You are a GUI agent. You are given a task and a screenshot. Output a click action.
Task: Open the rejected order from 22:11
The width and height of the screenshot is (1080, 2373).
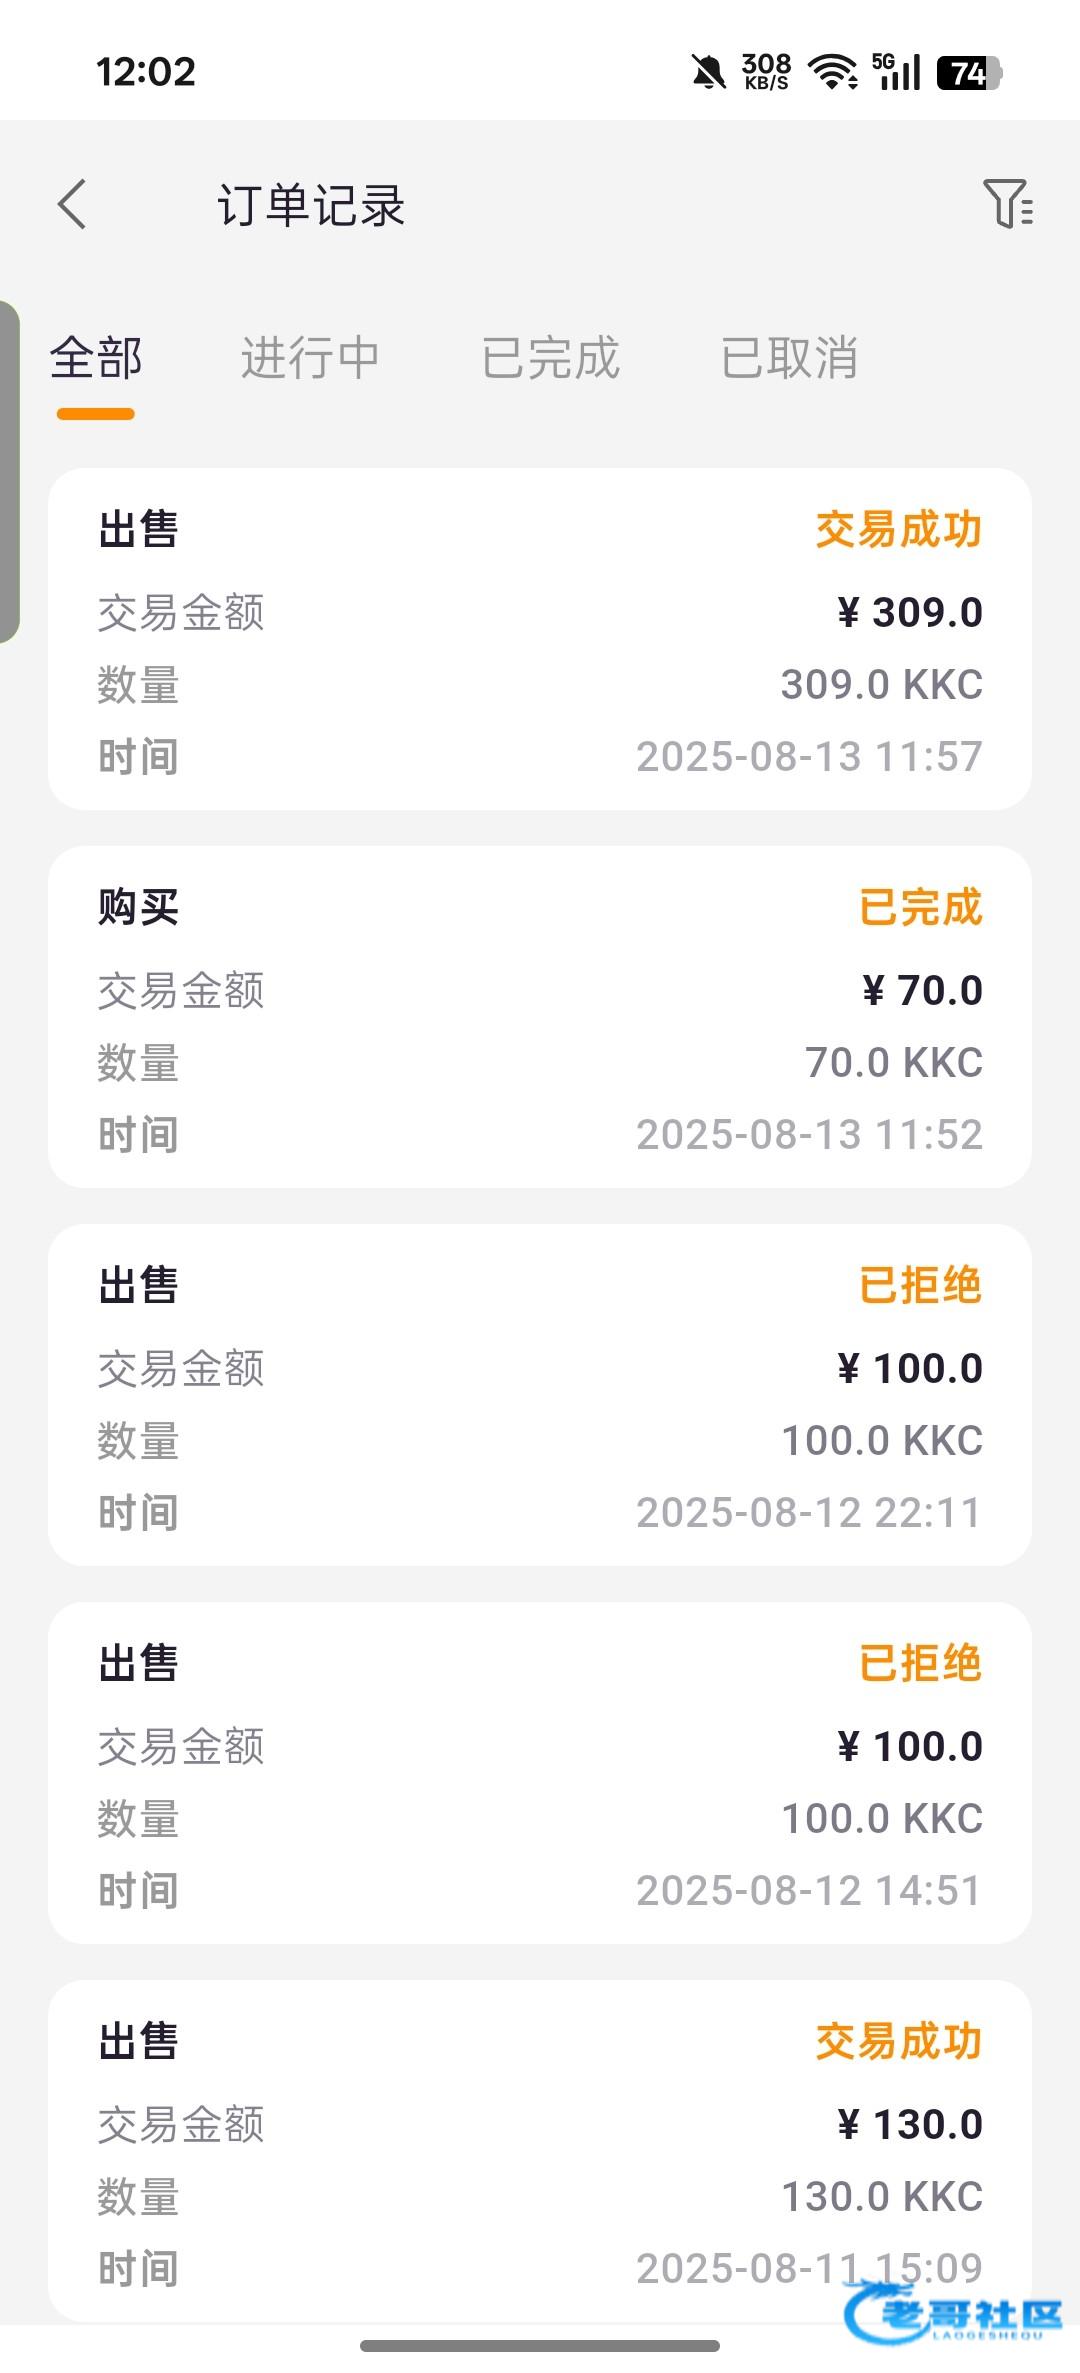click(540, 1396)
